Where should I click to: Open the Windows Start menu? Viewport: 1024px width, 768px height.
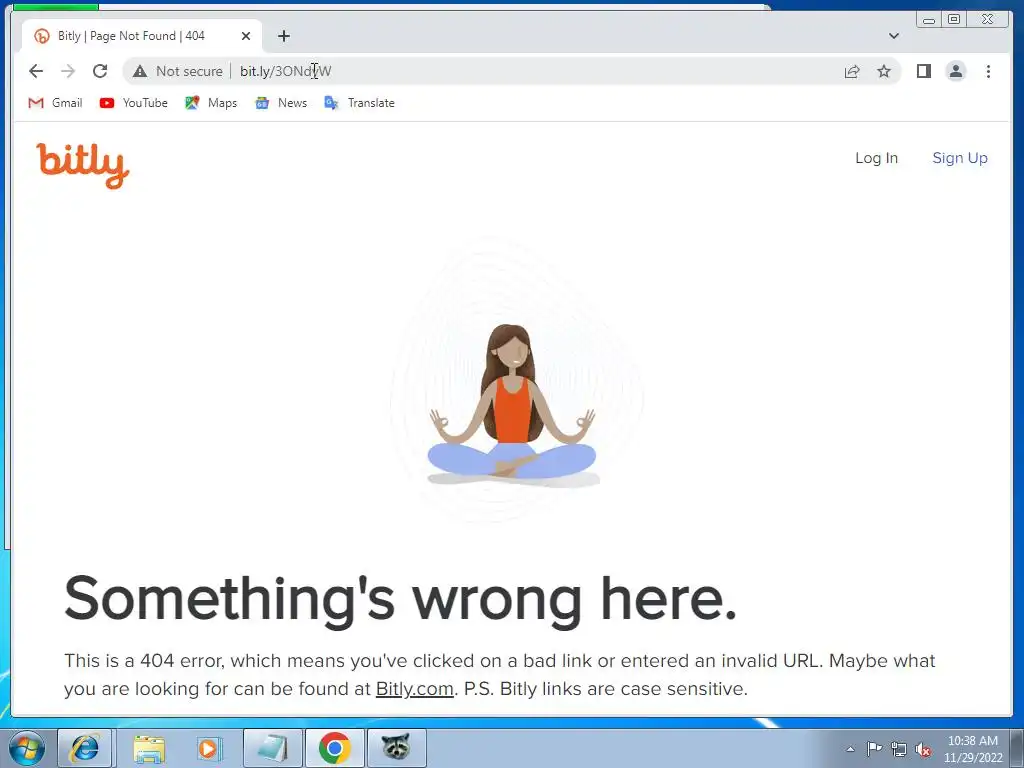(x=27, y=748)
